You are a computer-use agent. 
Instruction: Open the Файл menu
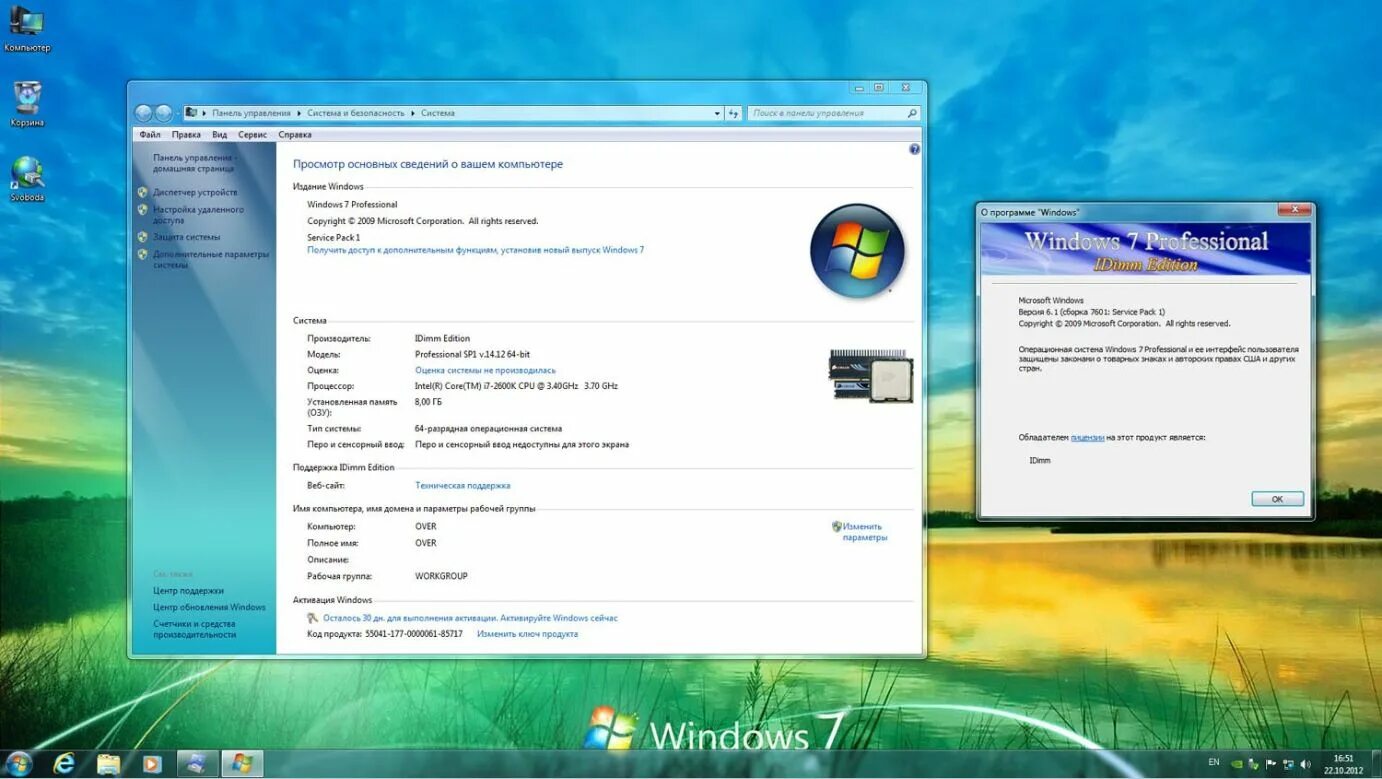pos(150,134)
